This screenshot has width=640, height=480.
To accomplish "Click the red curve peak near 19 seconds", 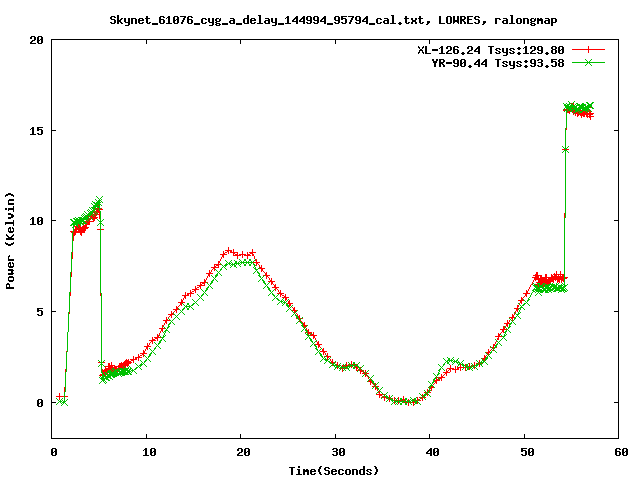I will pos(229,250).
